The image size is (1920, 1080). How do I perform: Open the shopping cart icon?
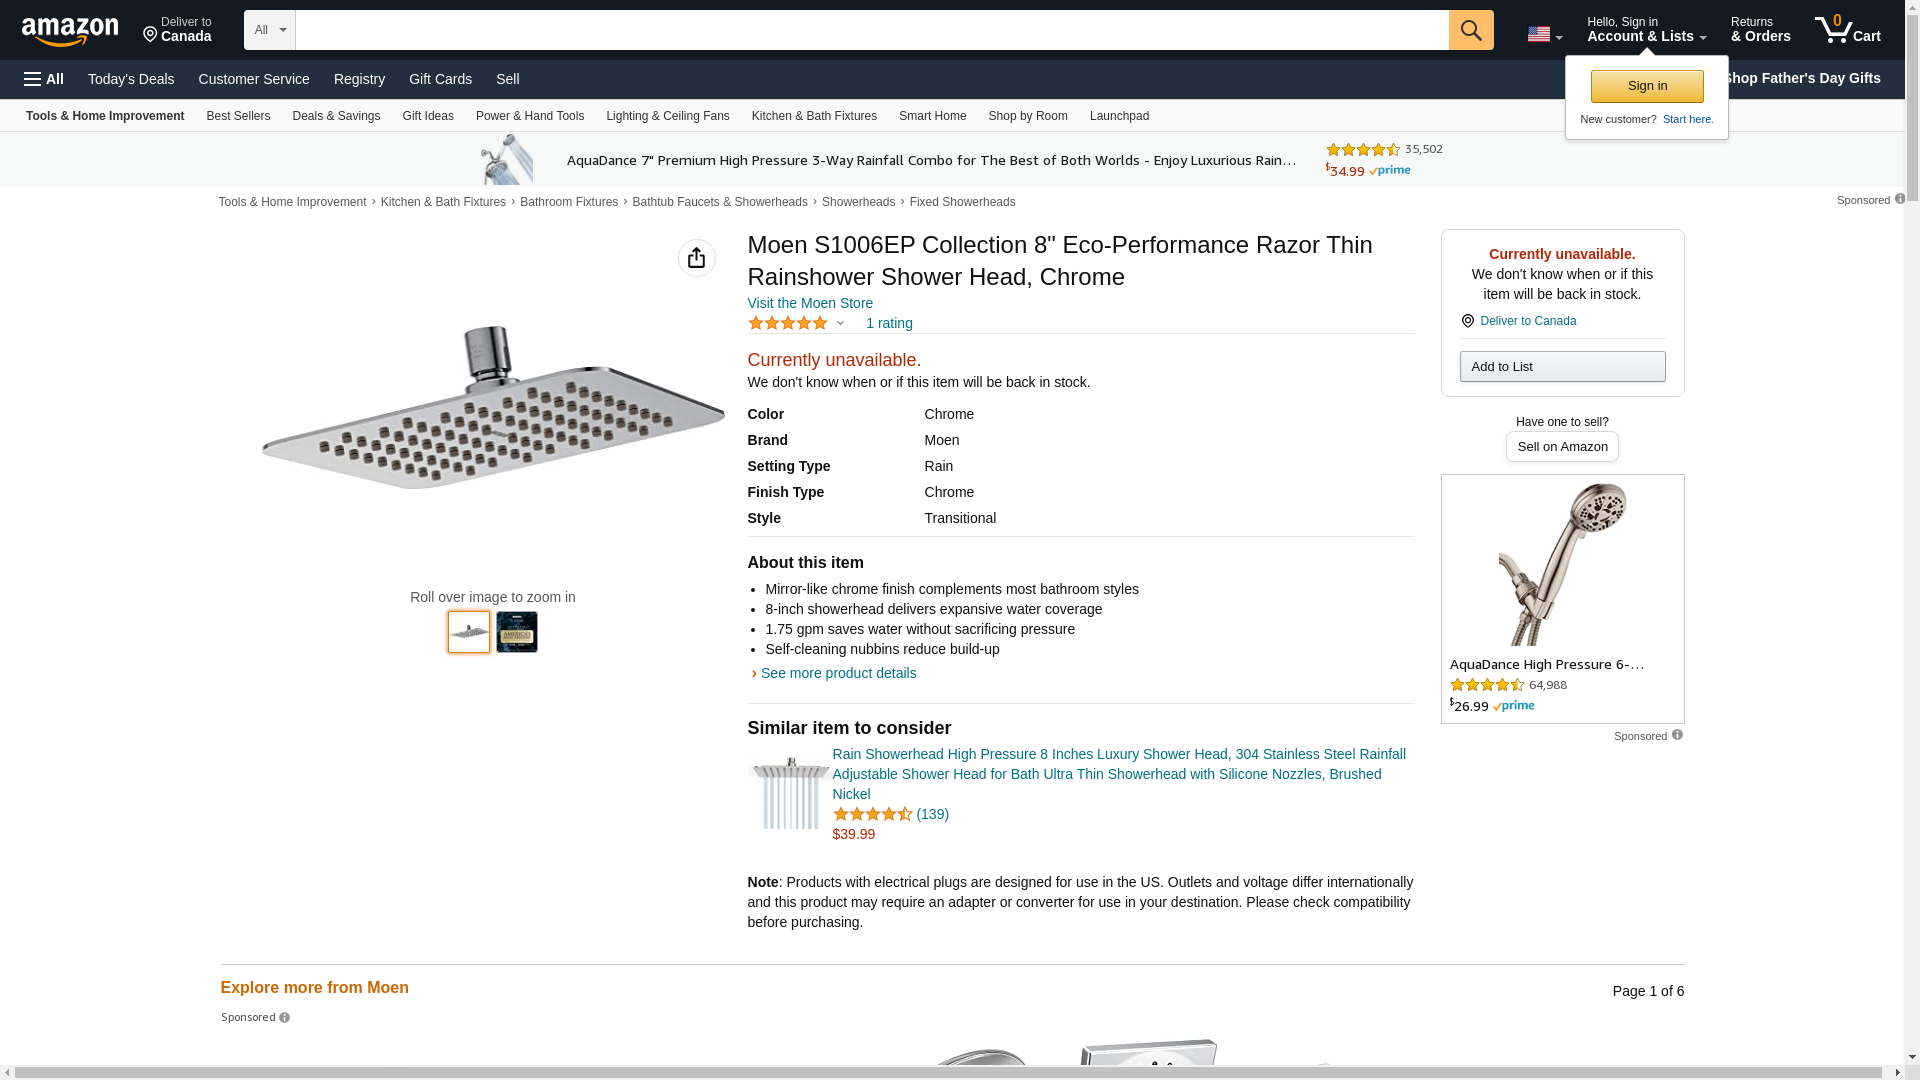click(x=1847, y=30)
